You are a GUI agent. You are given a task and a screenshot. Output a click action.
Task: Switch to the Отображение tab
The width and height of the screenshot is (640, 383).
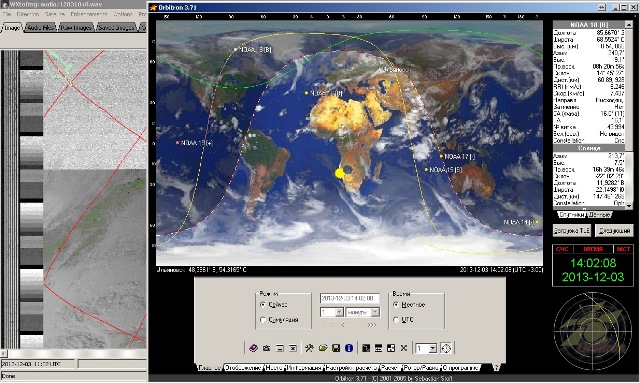pyautogui.click(x=243, y=367)
